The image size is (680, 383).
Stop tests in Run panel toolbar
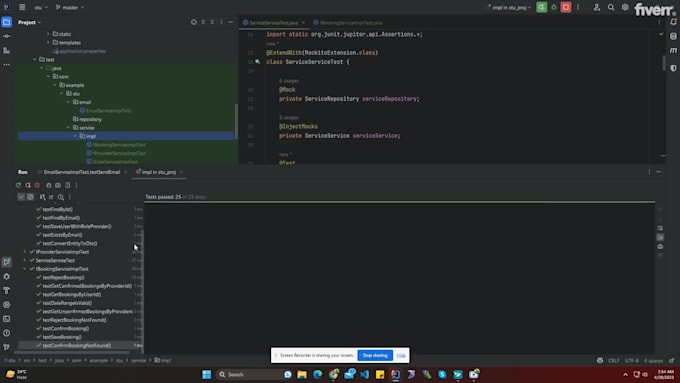37,185
